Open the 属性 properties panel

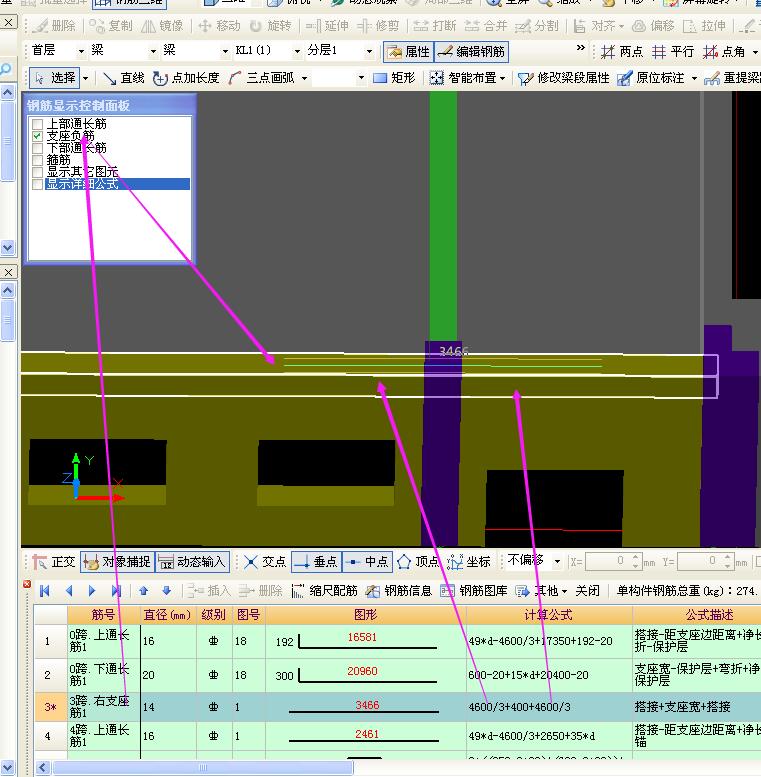pyautogui.click(x=409, y=52)
